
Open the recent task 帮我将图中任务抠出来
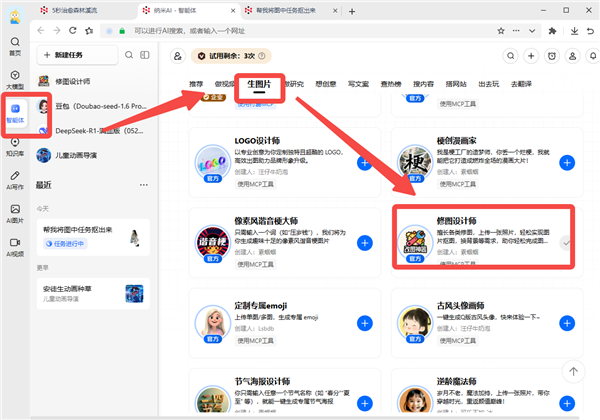pyautogui.click(x=93, y=237)
